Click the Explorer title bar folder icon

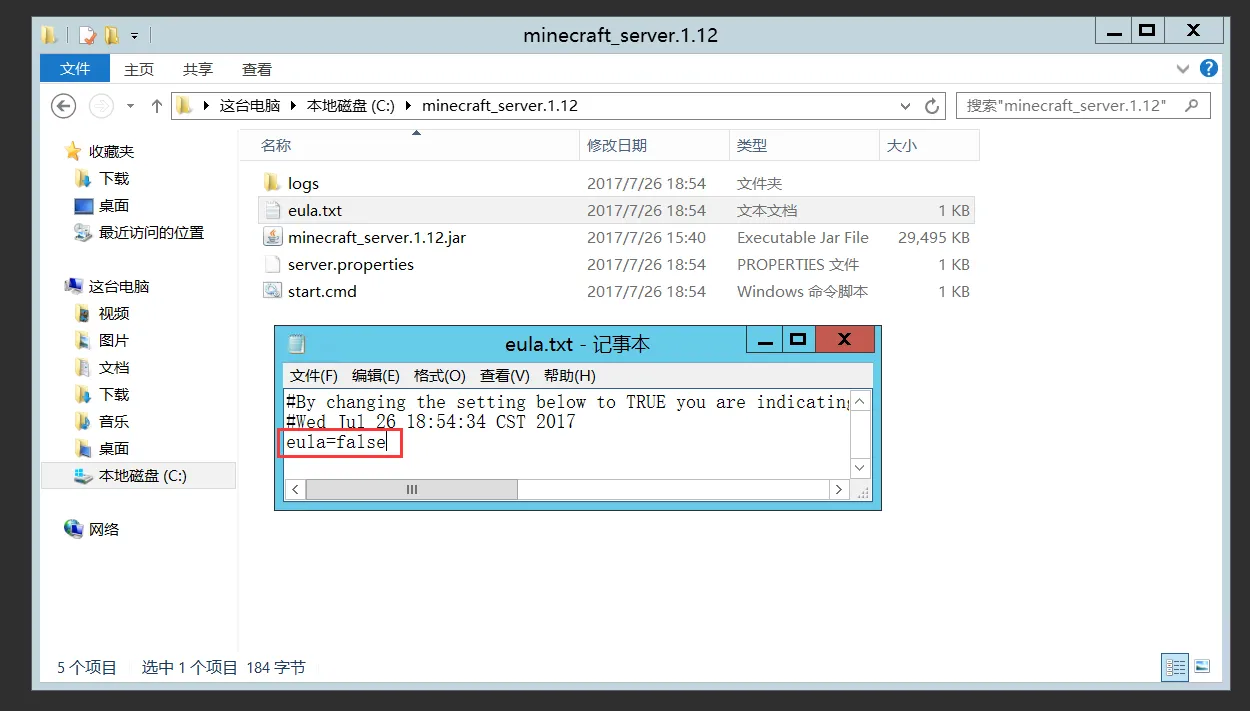49,35
